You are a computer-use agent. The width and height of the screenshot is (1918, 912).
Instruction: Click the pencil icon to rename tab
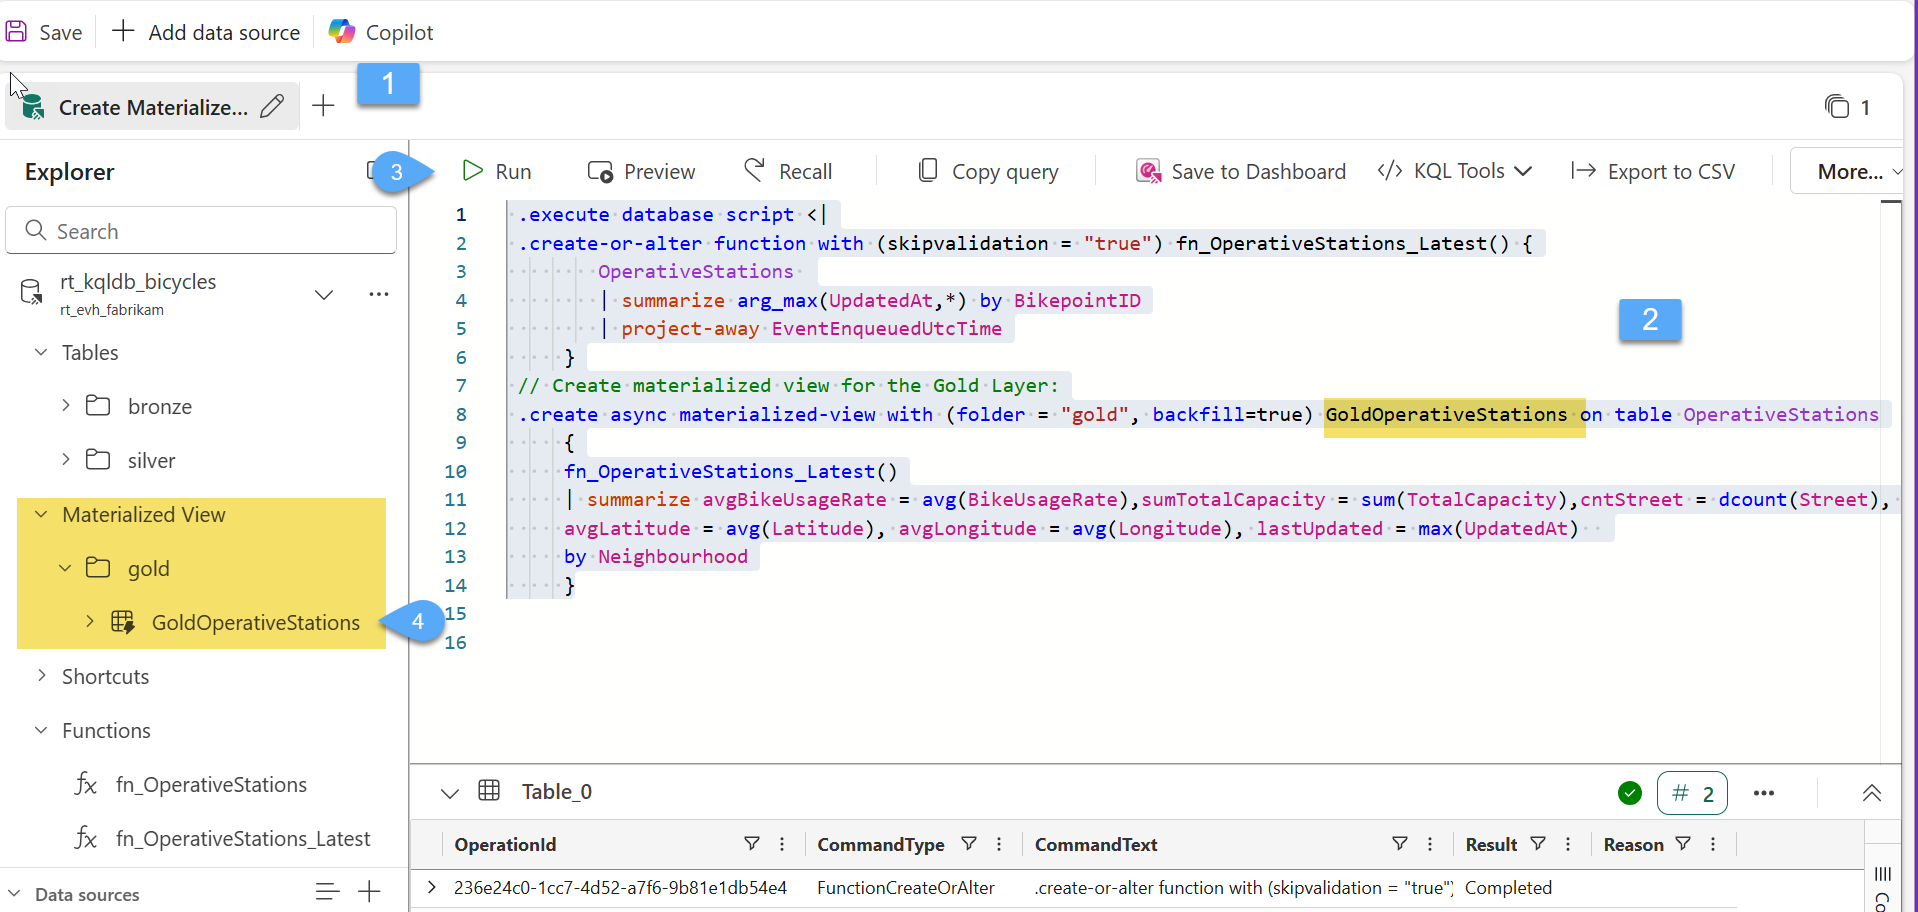pyautogui.click(x=272, y=107)
